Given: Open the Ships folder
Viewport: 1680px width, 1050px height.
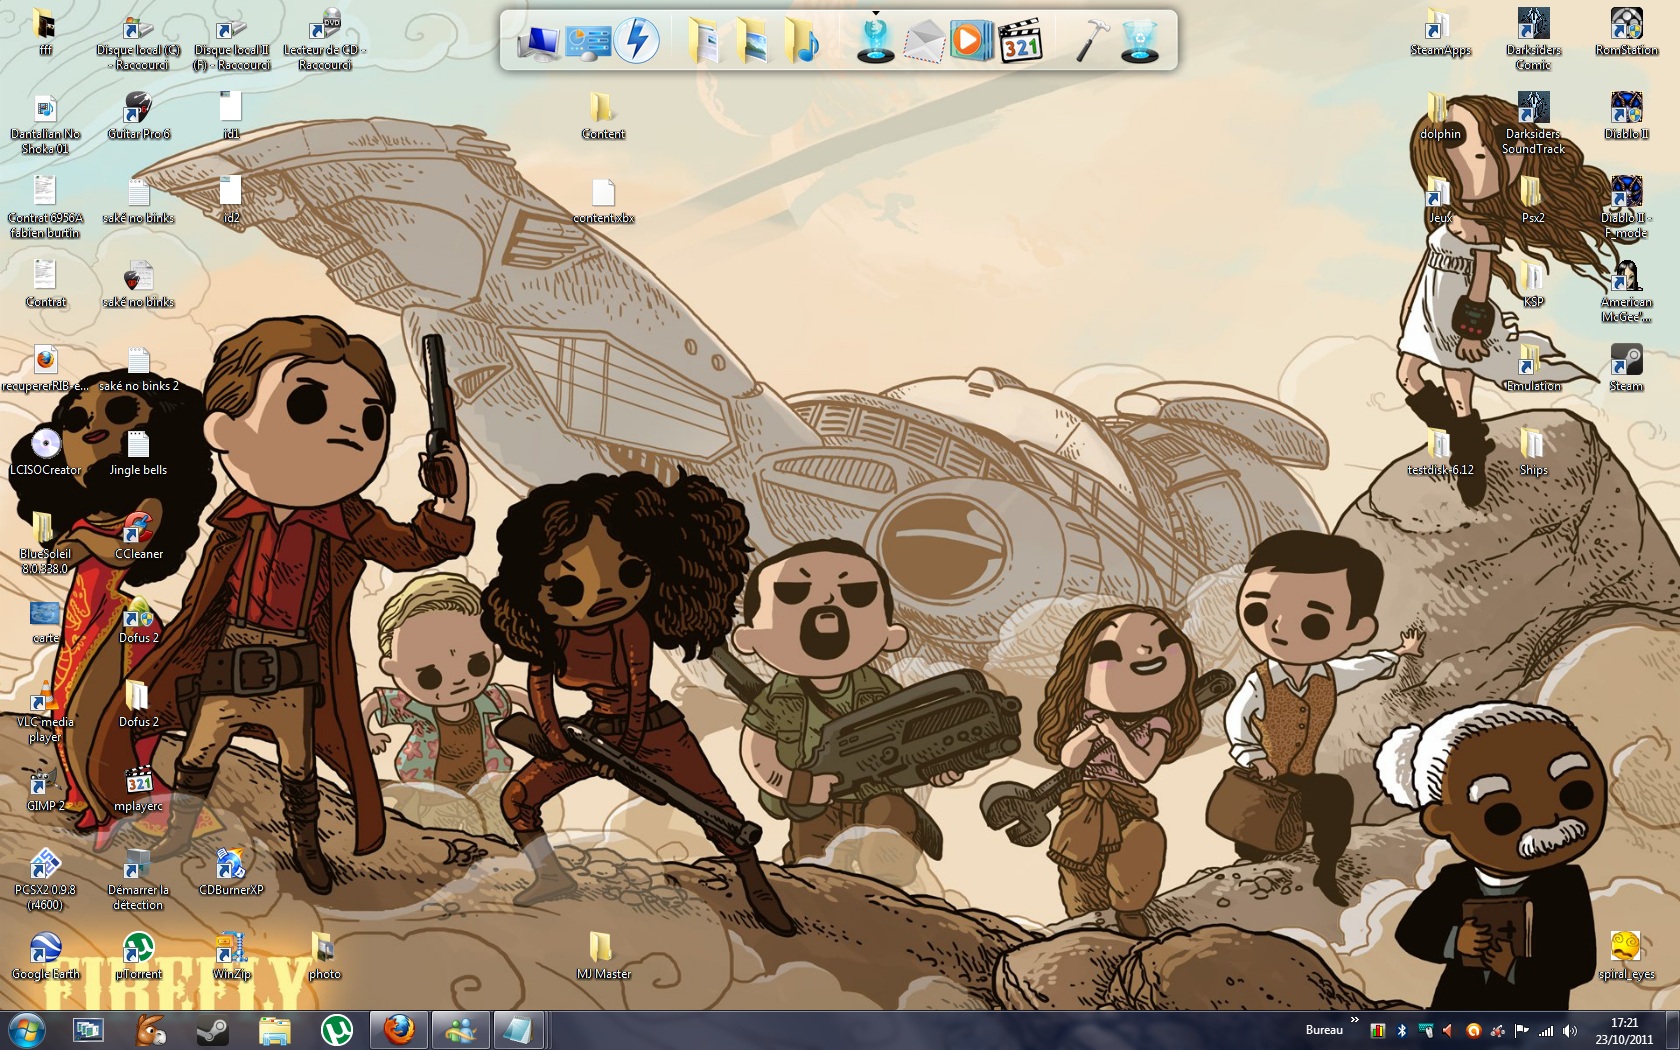Looking at the screenshot, I should coord(1533,451).
